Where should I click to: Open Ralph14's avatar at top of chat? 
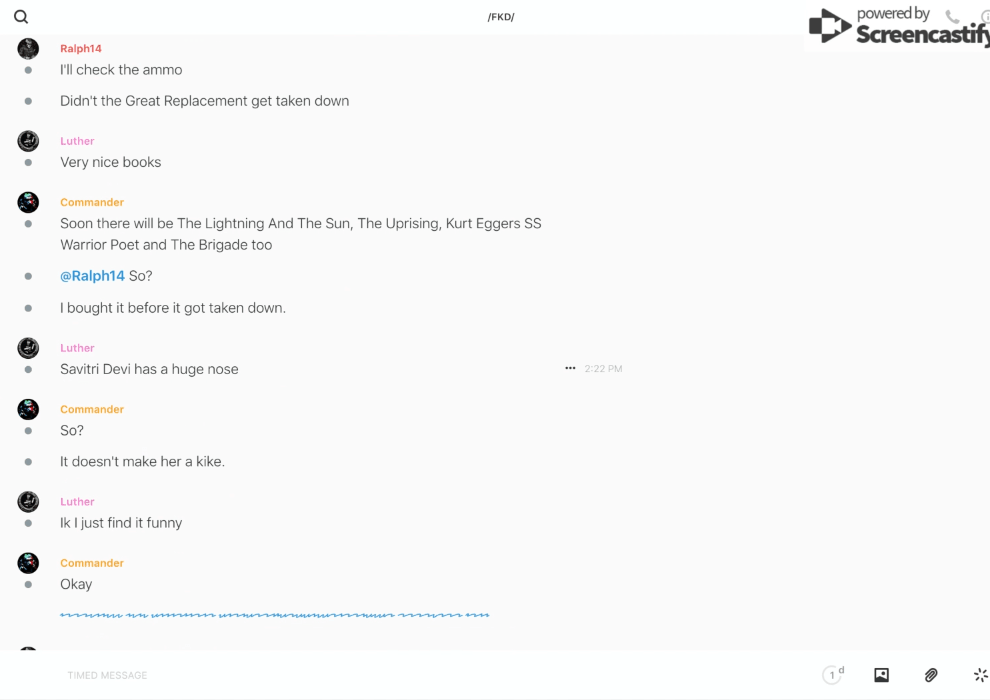click(x=28, y=48)
